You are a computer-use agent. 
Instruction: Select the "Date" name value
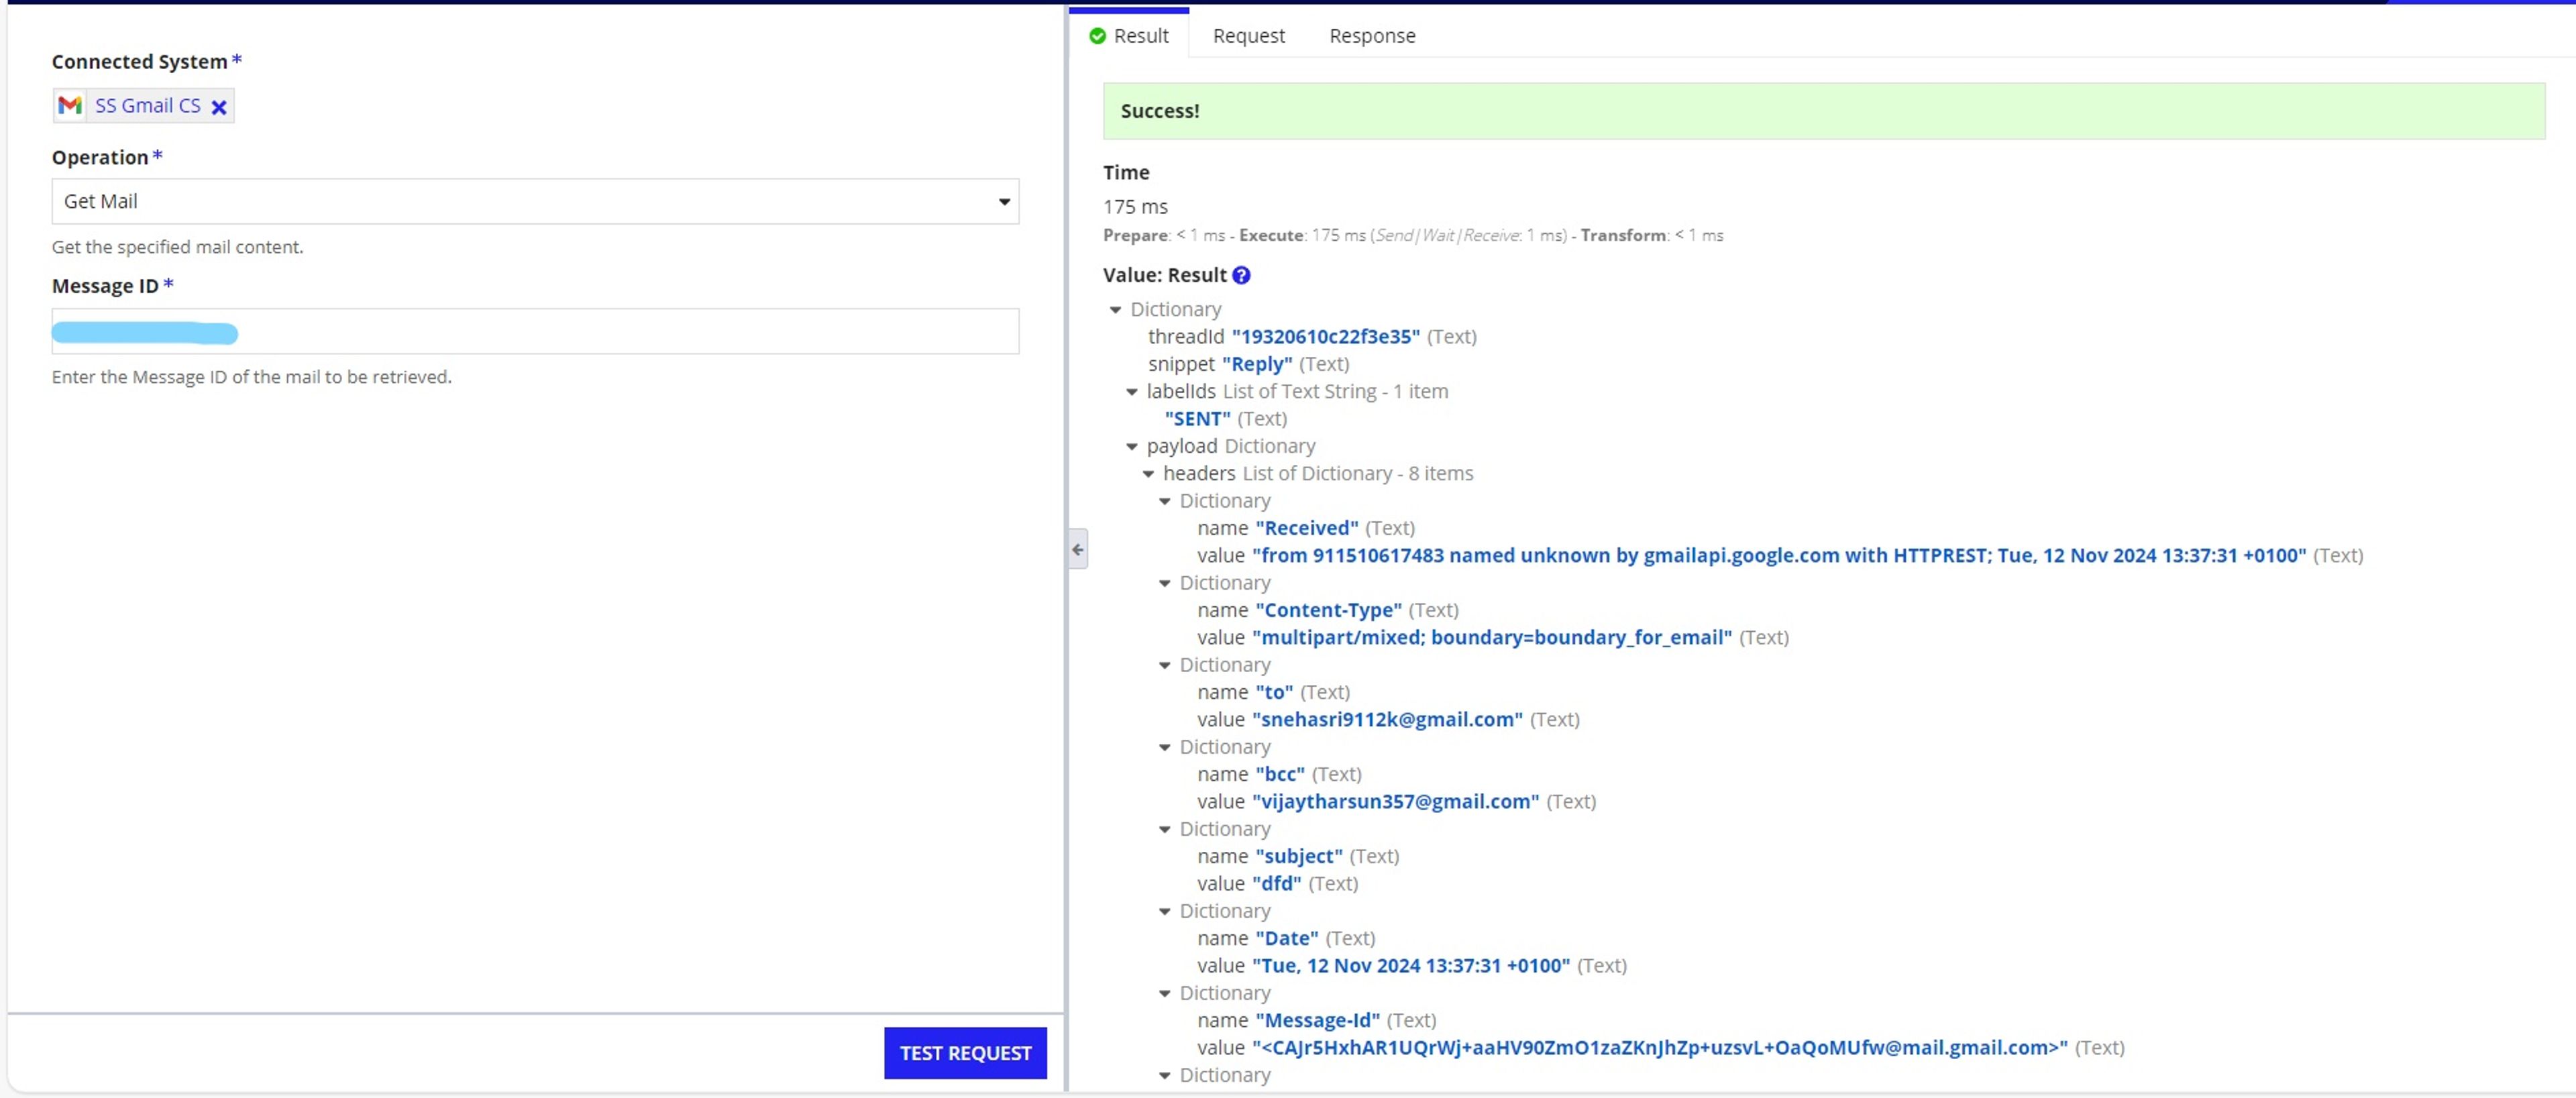[1287, 938]
